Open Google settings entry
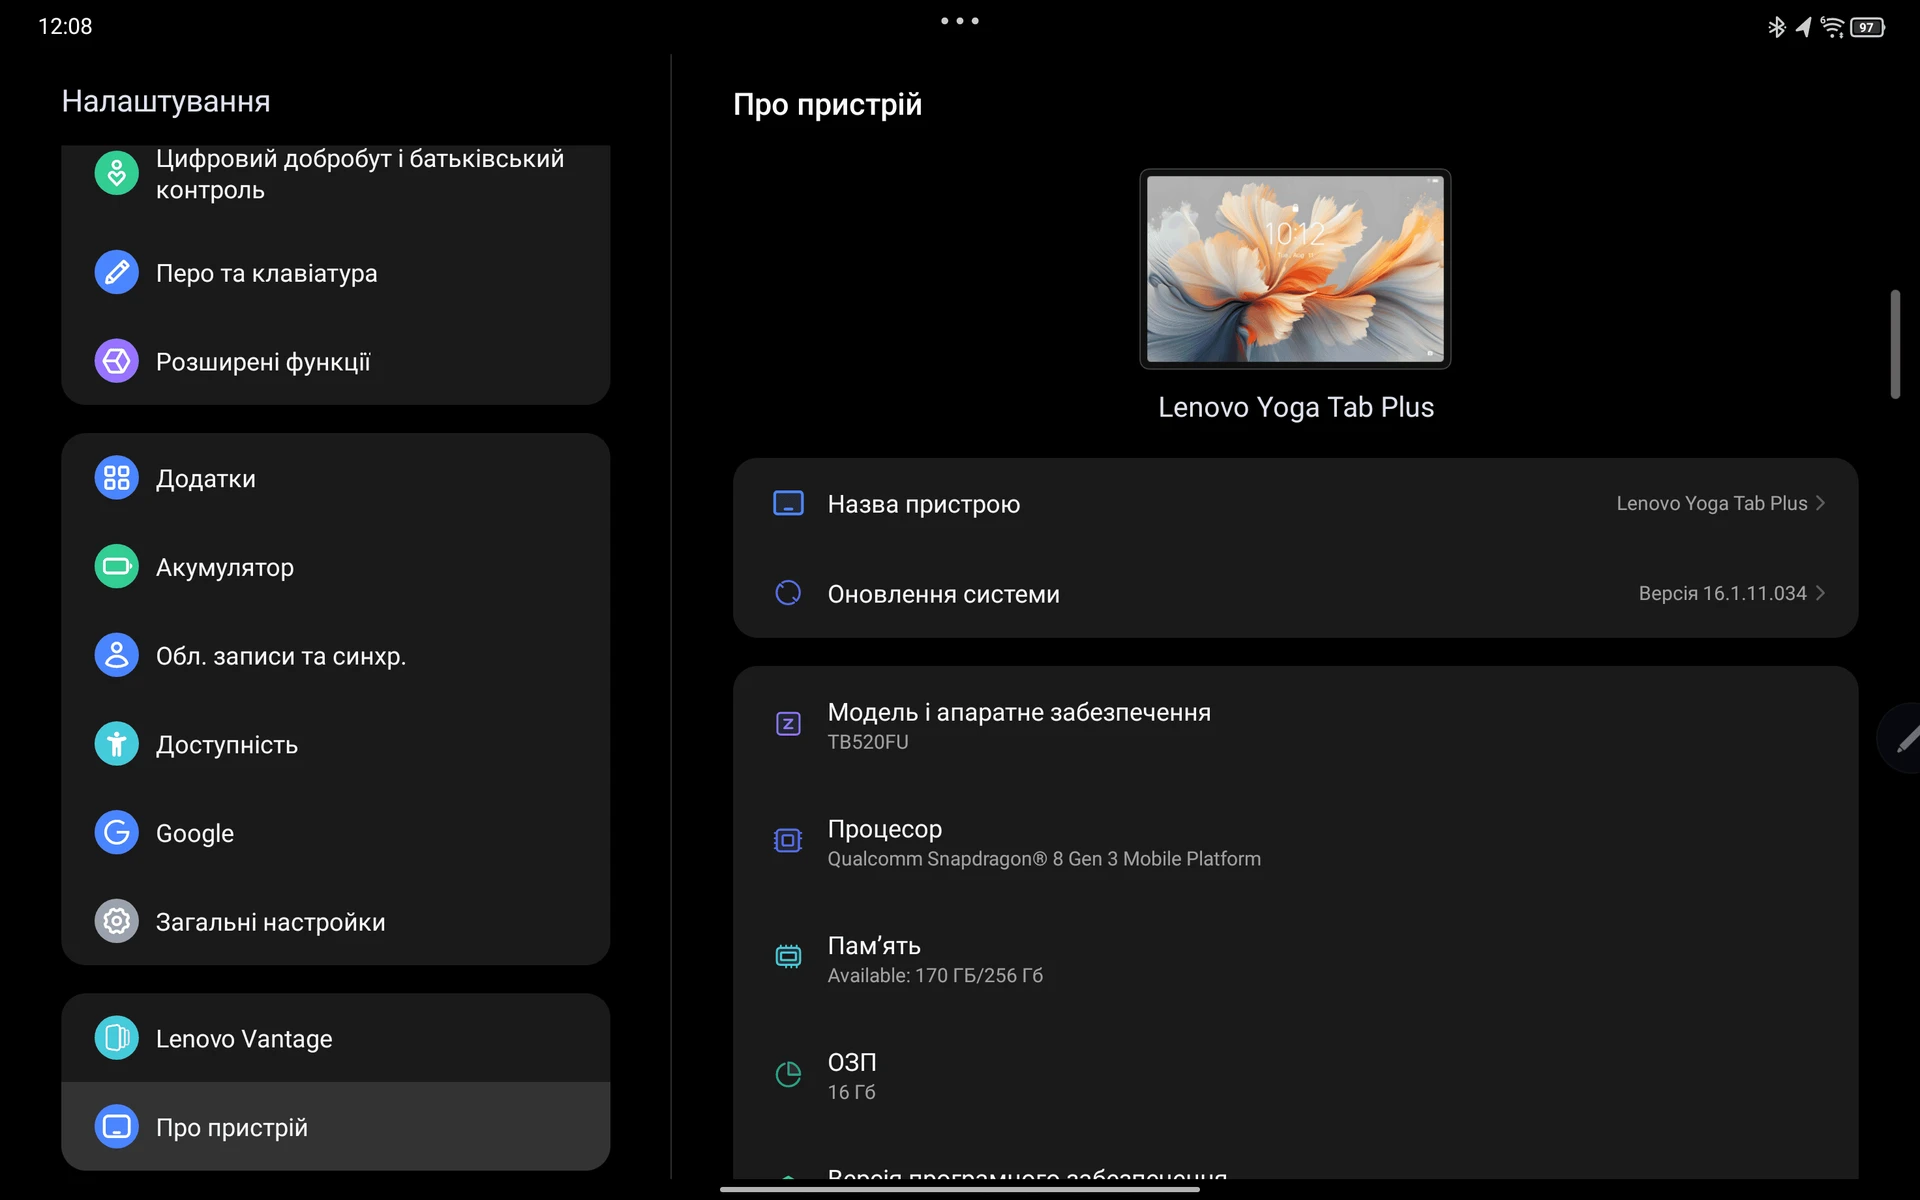The height and width of the screenshot is (1200, 1920). [x=336, y=832]
